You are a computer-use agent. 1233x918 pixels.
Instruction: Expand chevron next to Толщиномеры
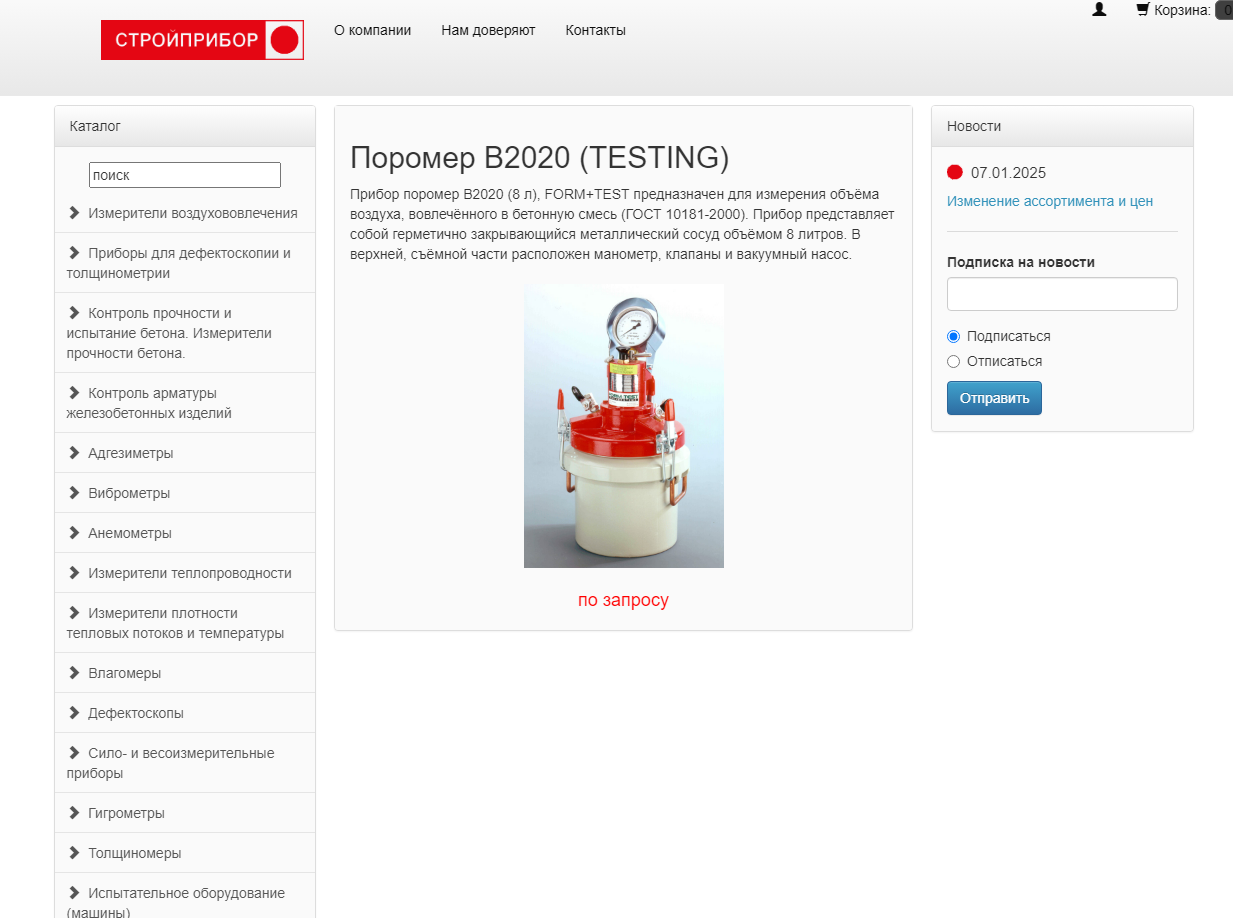74,853
